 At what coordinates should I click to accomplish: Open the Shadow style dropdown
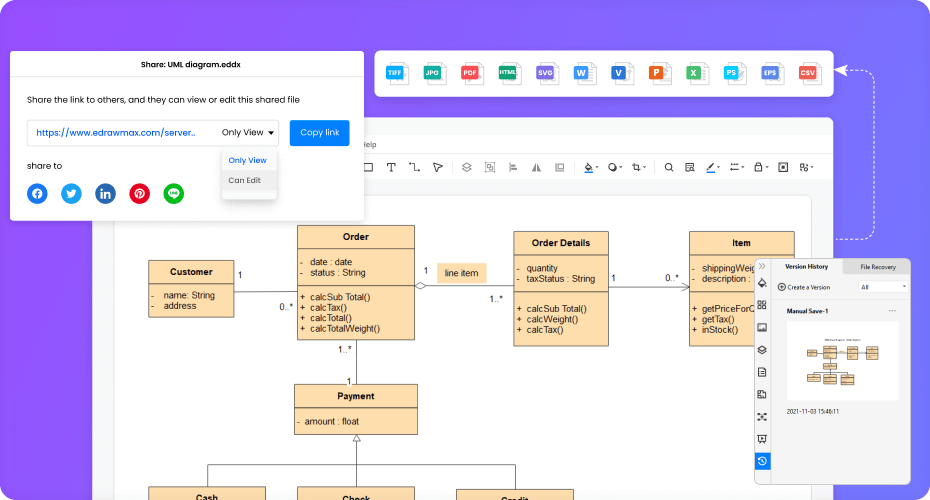click(615, 167)
